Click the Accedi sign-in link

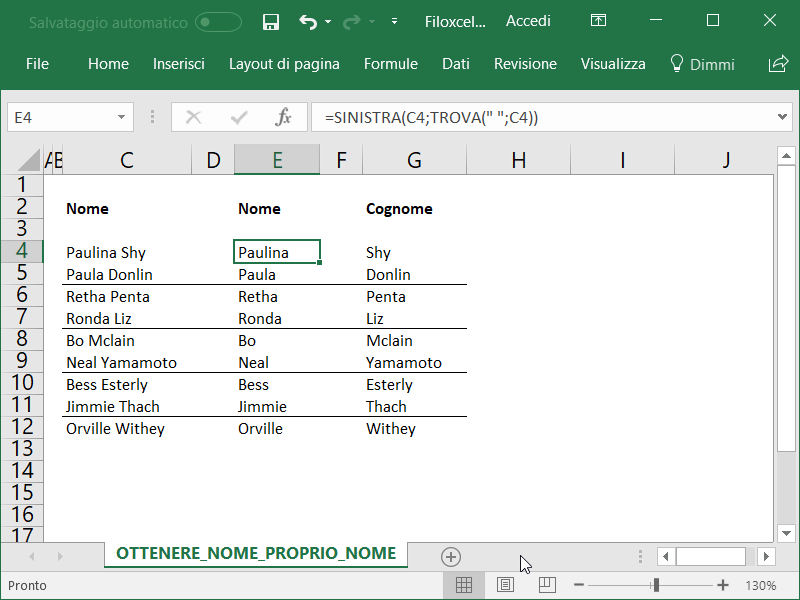(x=528, y=21)
